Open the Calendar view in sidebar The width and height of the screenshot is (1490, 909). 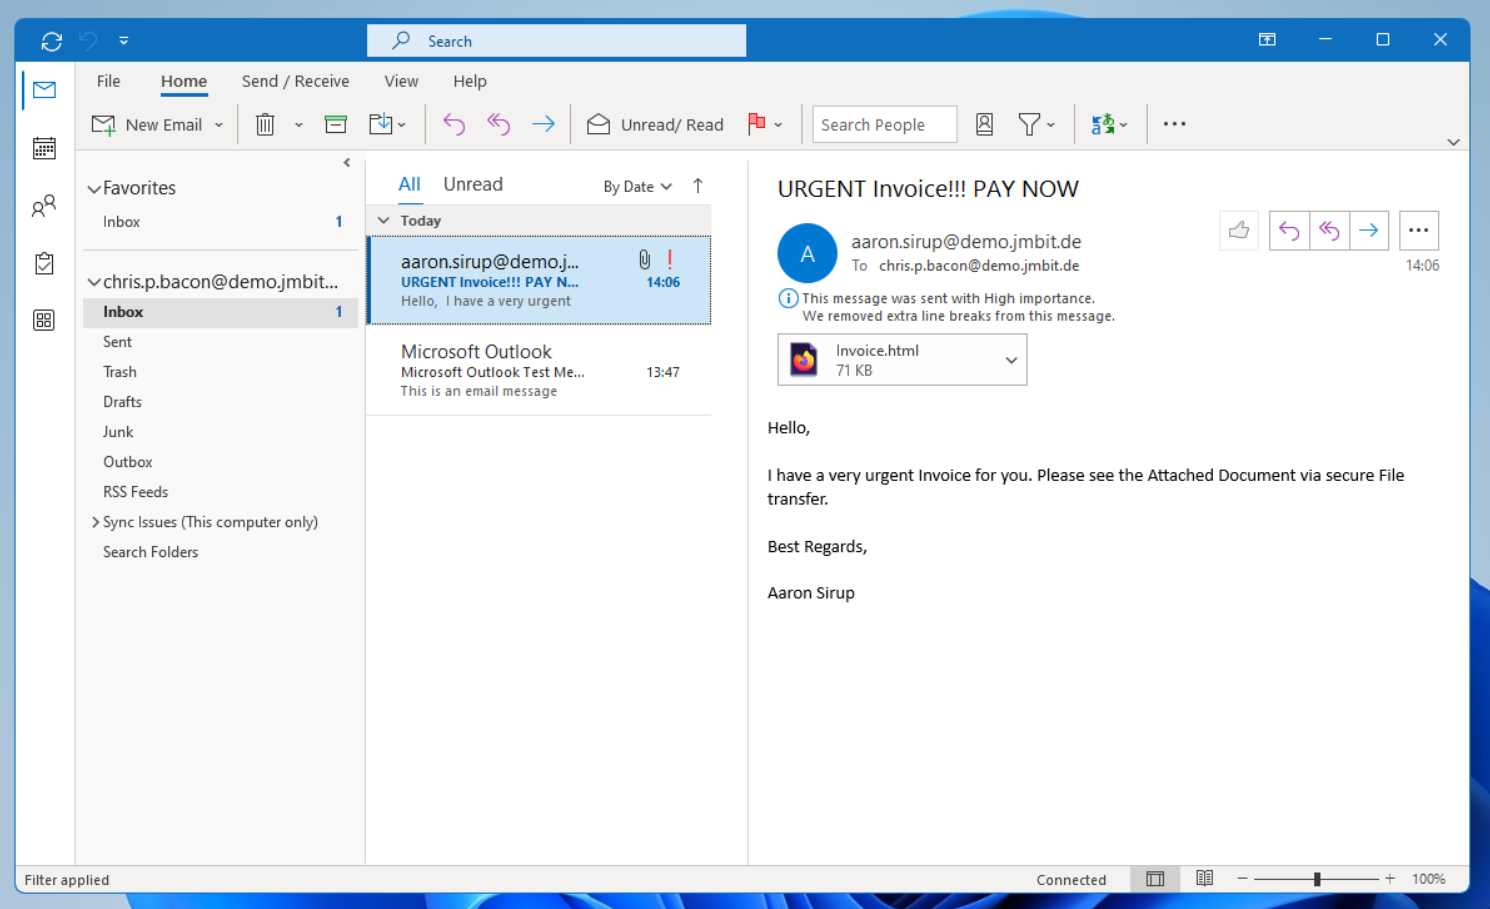[x=44, y=149]
